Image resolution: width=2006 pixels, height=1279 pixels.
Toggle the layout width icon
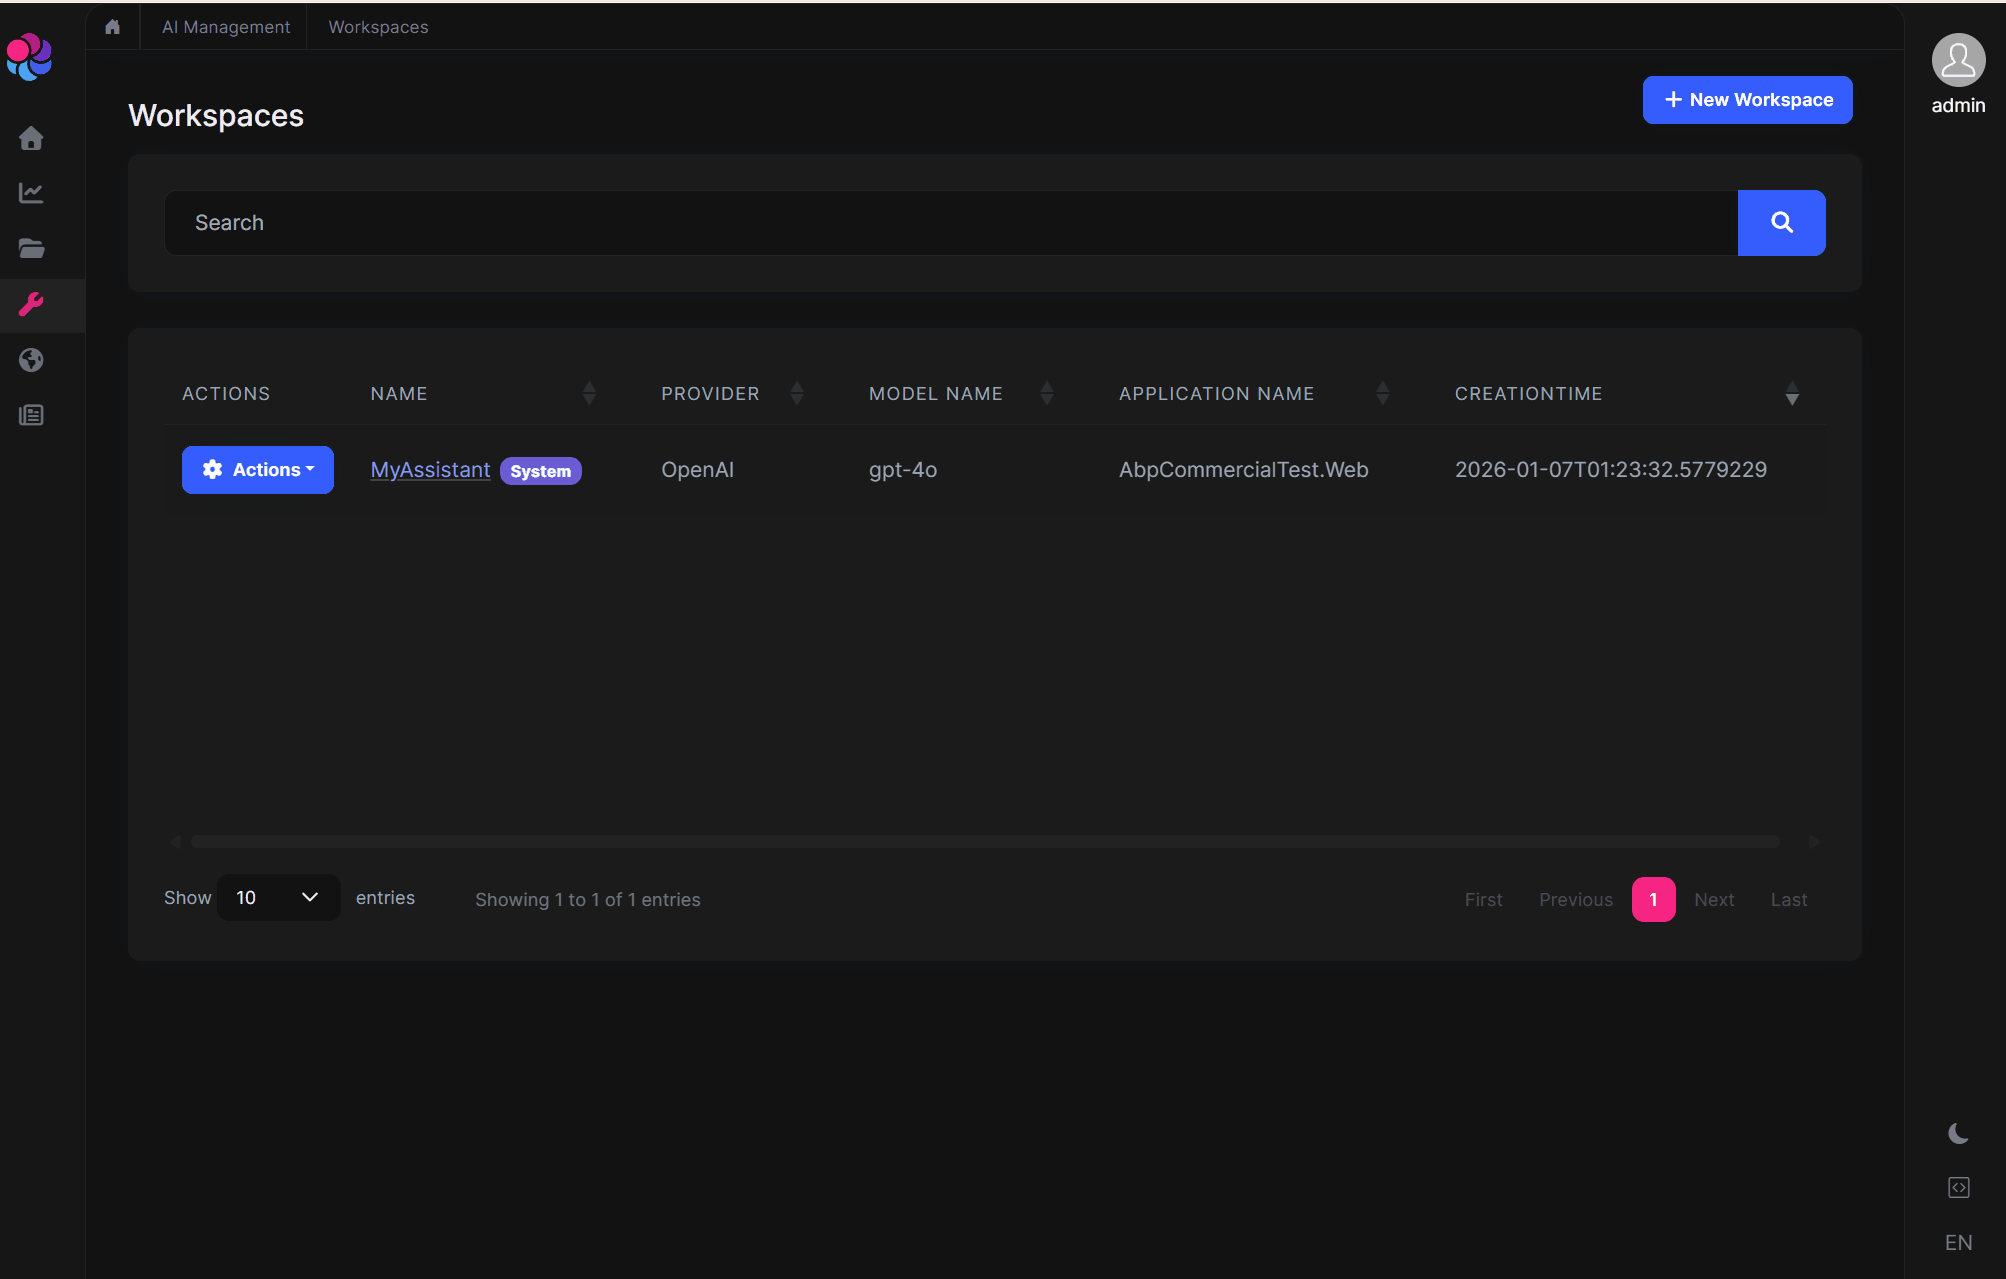1958,1187
